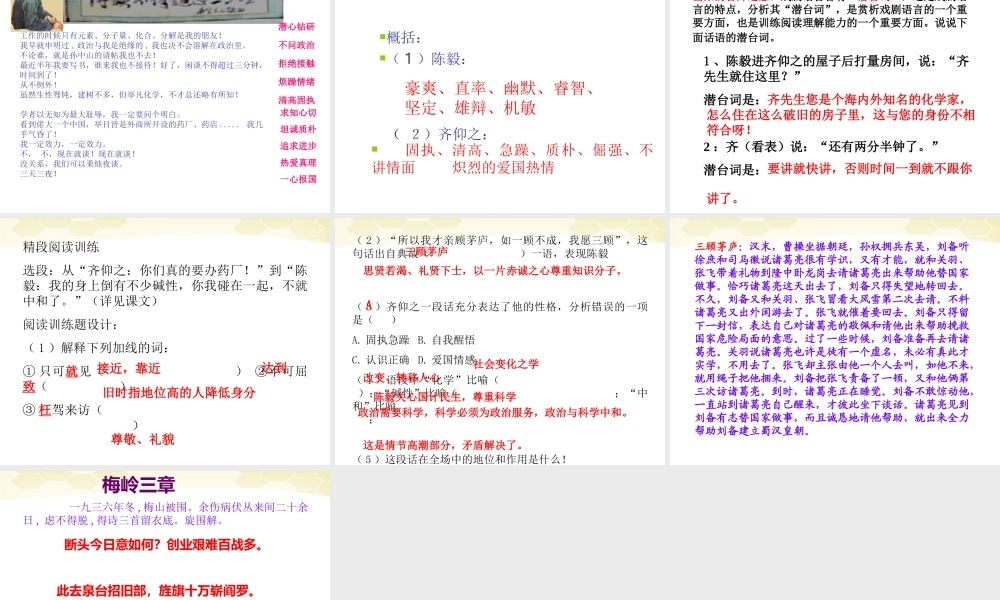
Task: Click the red answer 接近，靠近
Action: coord(128,369)
